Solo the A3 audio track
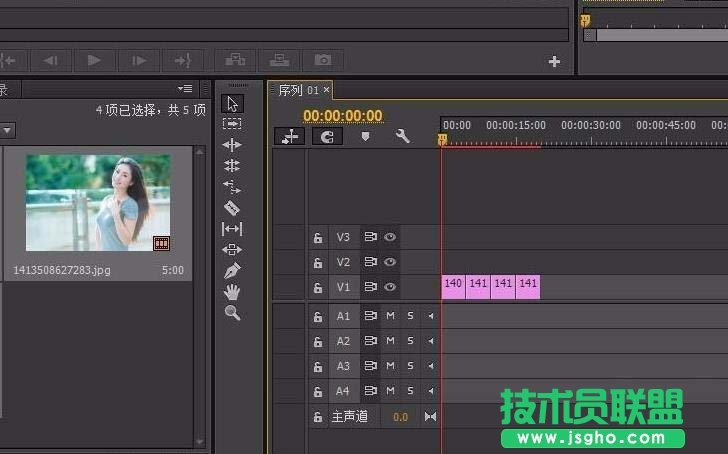The height and width of the screenshot is (454, 728). click(410, 366)
